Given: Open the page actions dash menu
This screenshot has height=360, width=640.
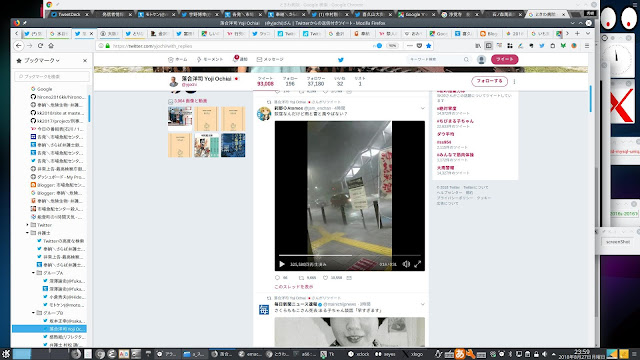Looking at the screenshot, I should coord(410,46).
